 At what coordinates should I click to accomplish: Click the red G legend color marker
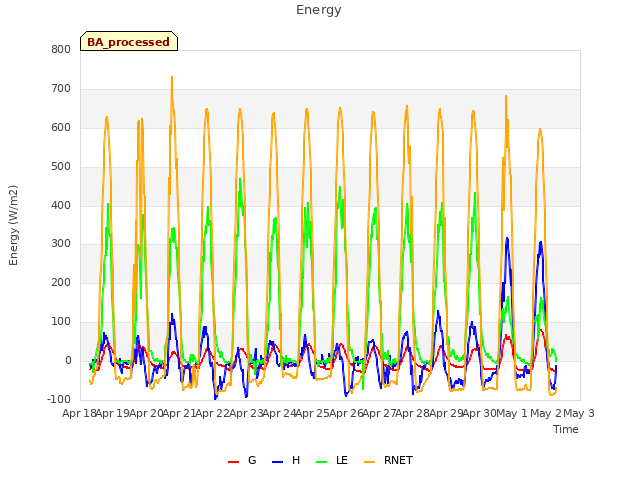pos(233,462)
